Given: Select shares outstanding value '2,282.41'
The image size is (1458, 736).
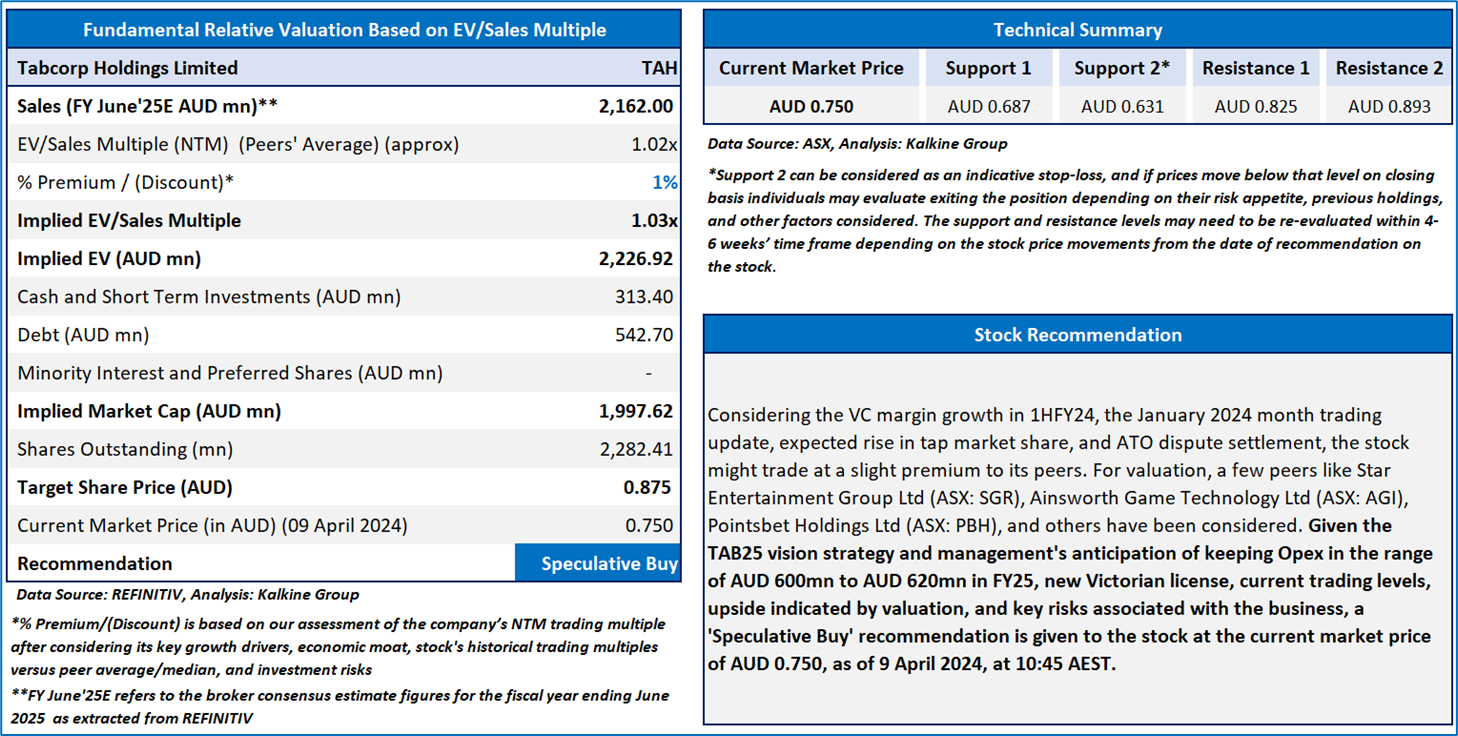Looking at the screenshot, I should [x=637, y=449].
